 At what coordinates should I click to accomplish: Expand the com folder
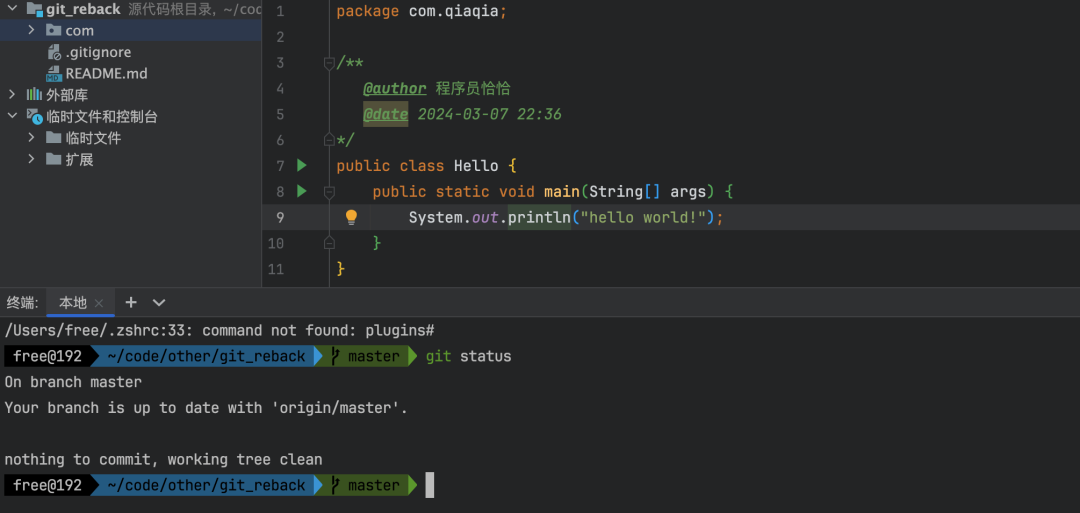coord(32,31)
